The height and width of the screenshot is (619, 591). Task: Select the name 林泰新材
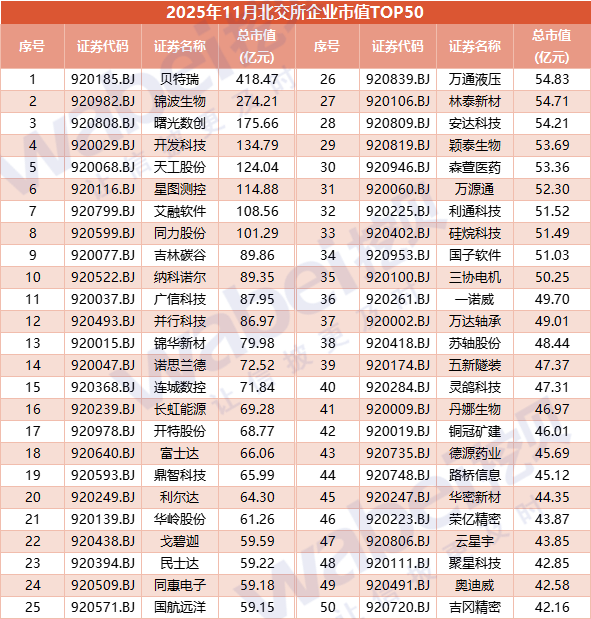[x=475, y=101]
